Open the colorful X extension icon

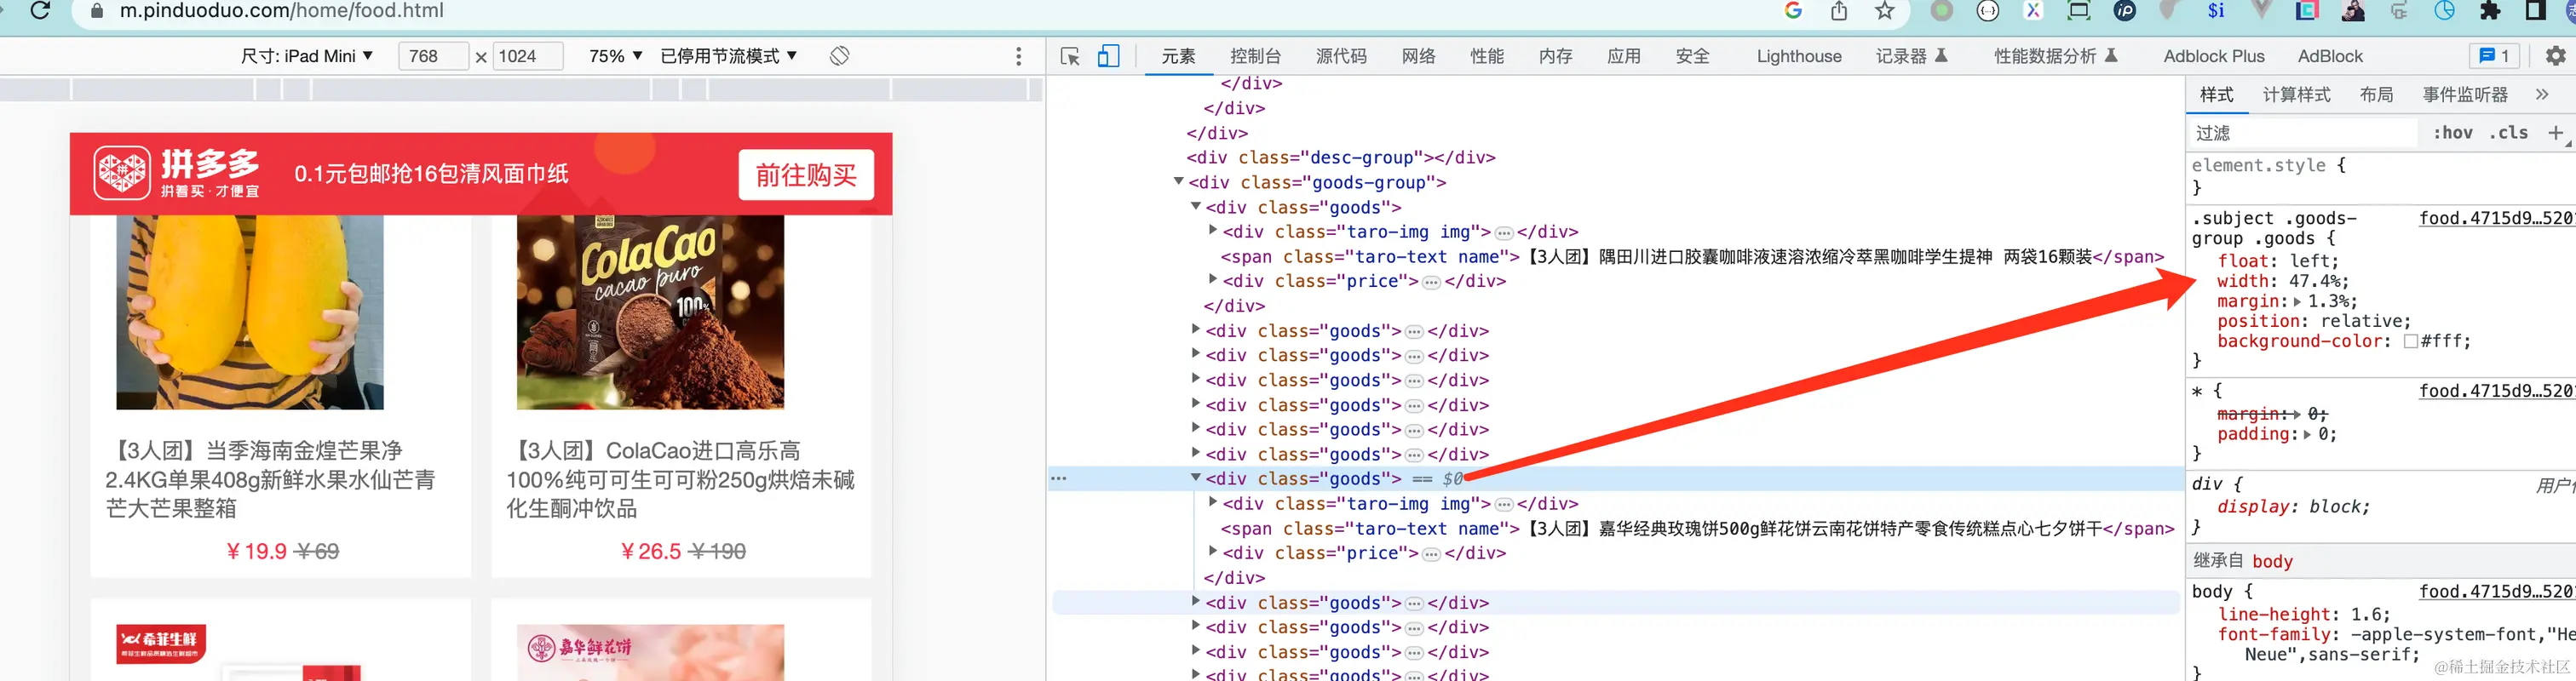[x=2033, y=11]
